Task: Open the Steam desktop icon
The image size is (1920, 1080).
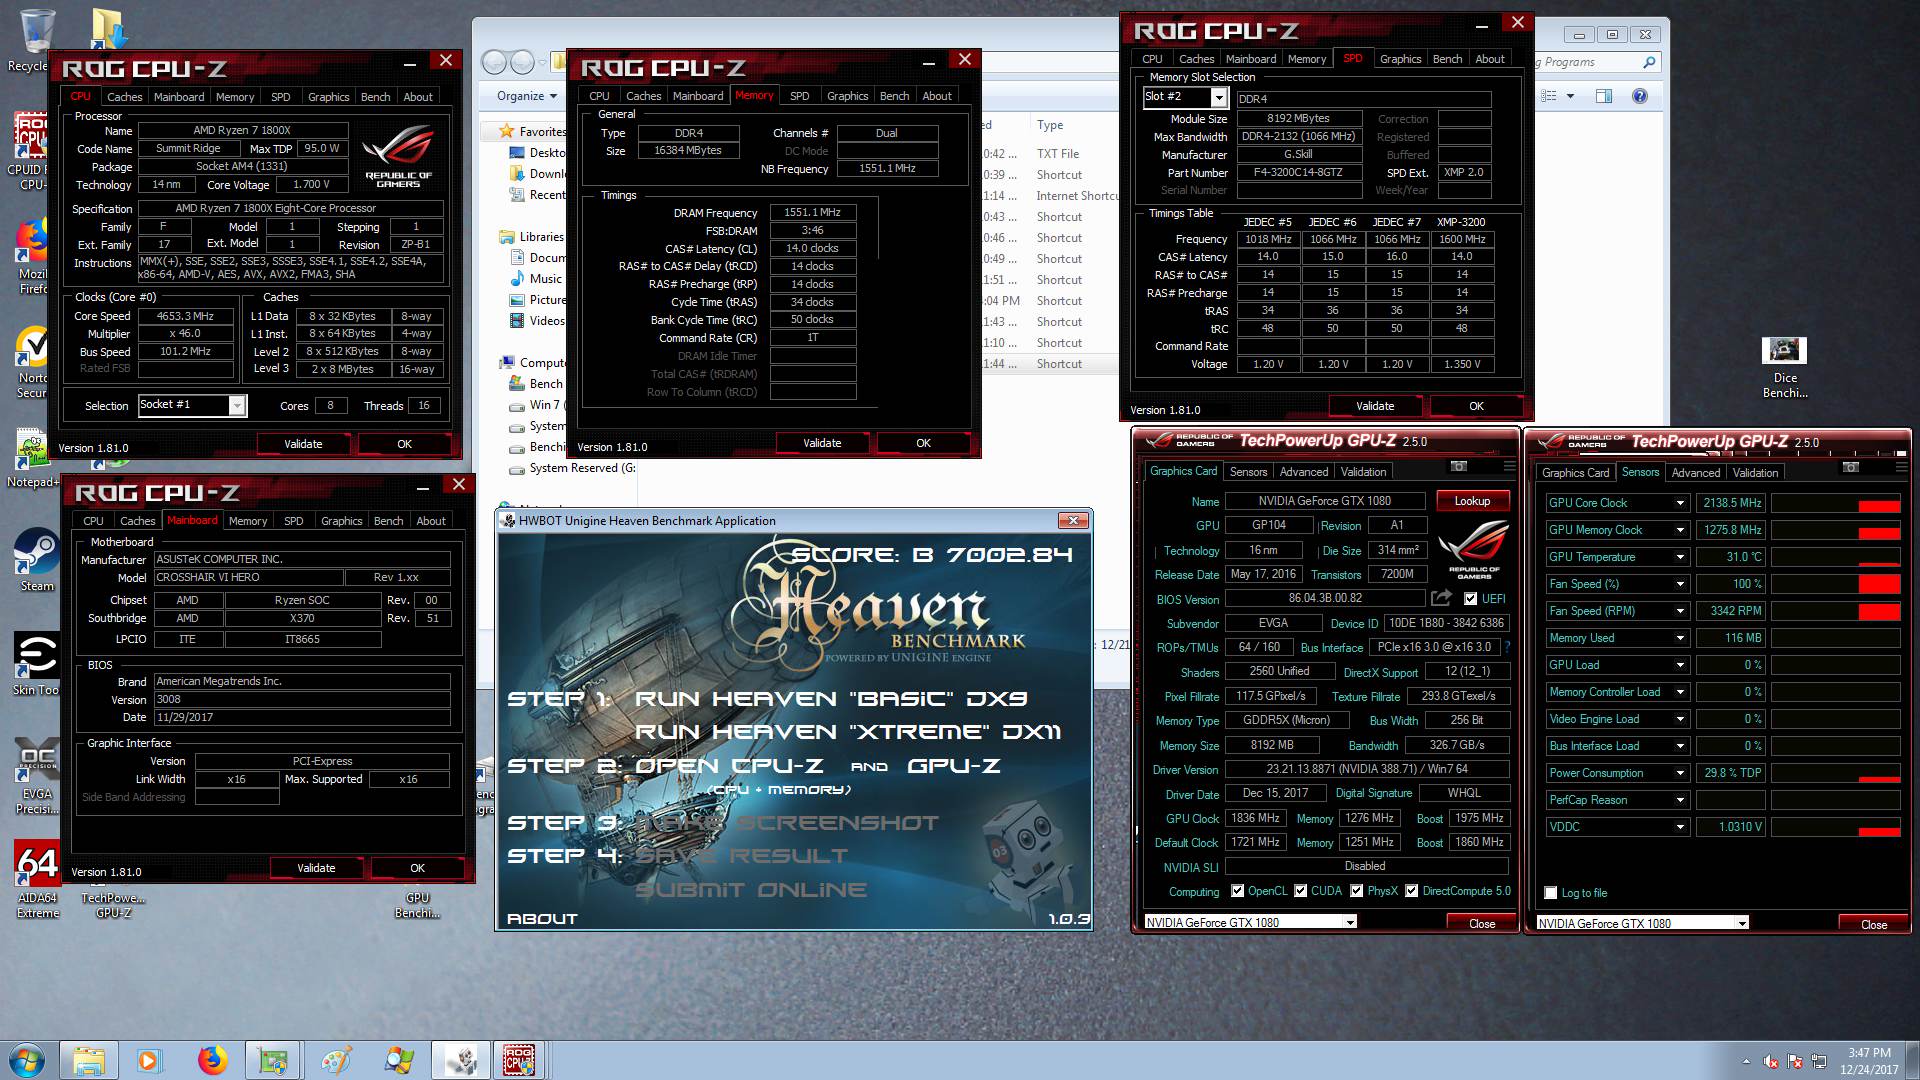Action: coord(37,560)
